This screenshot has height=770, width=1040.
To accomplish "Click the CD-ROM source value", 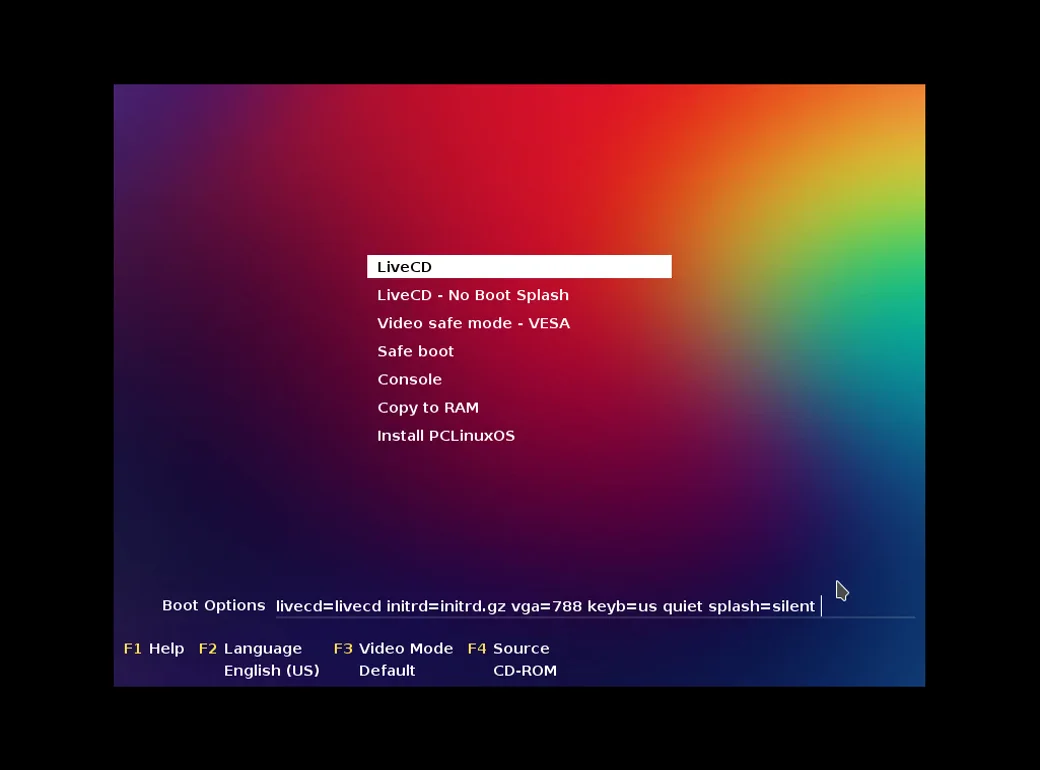I will 525,671.
